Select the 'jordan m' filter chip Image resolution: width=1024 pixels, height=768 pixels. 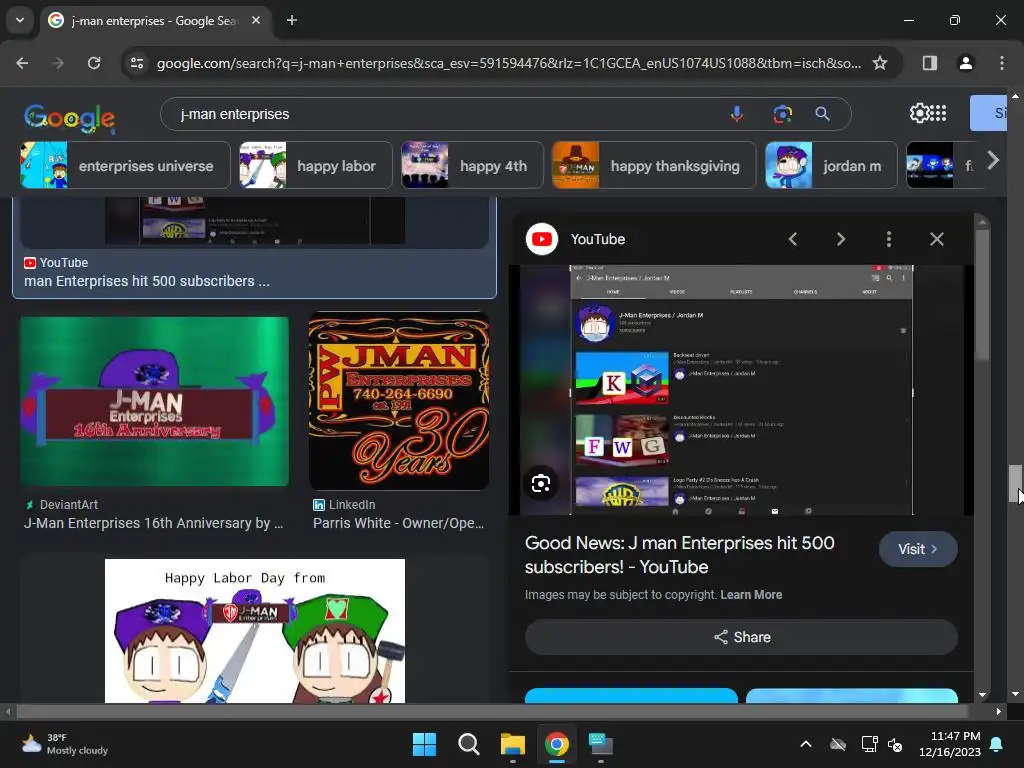831,165
